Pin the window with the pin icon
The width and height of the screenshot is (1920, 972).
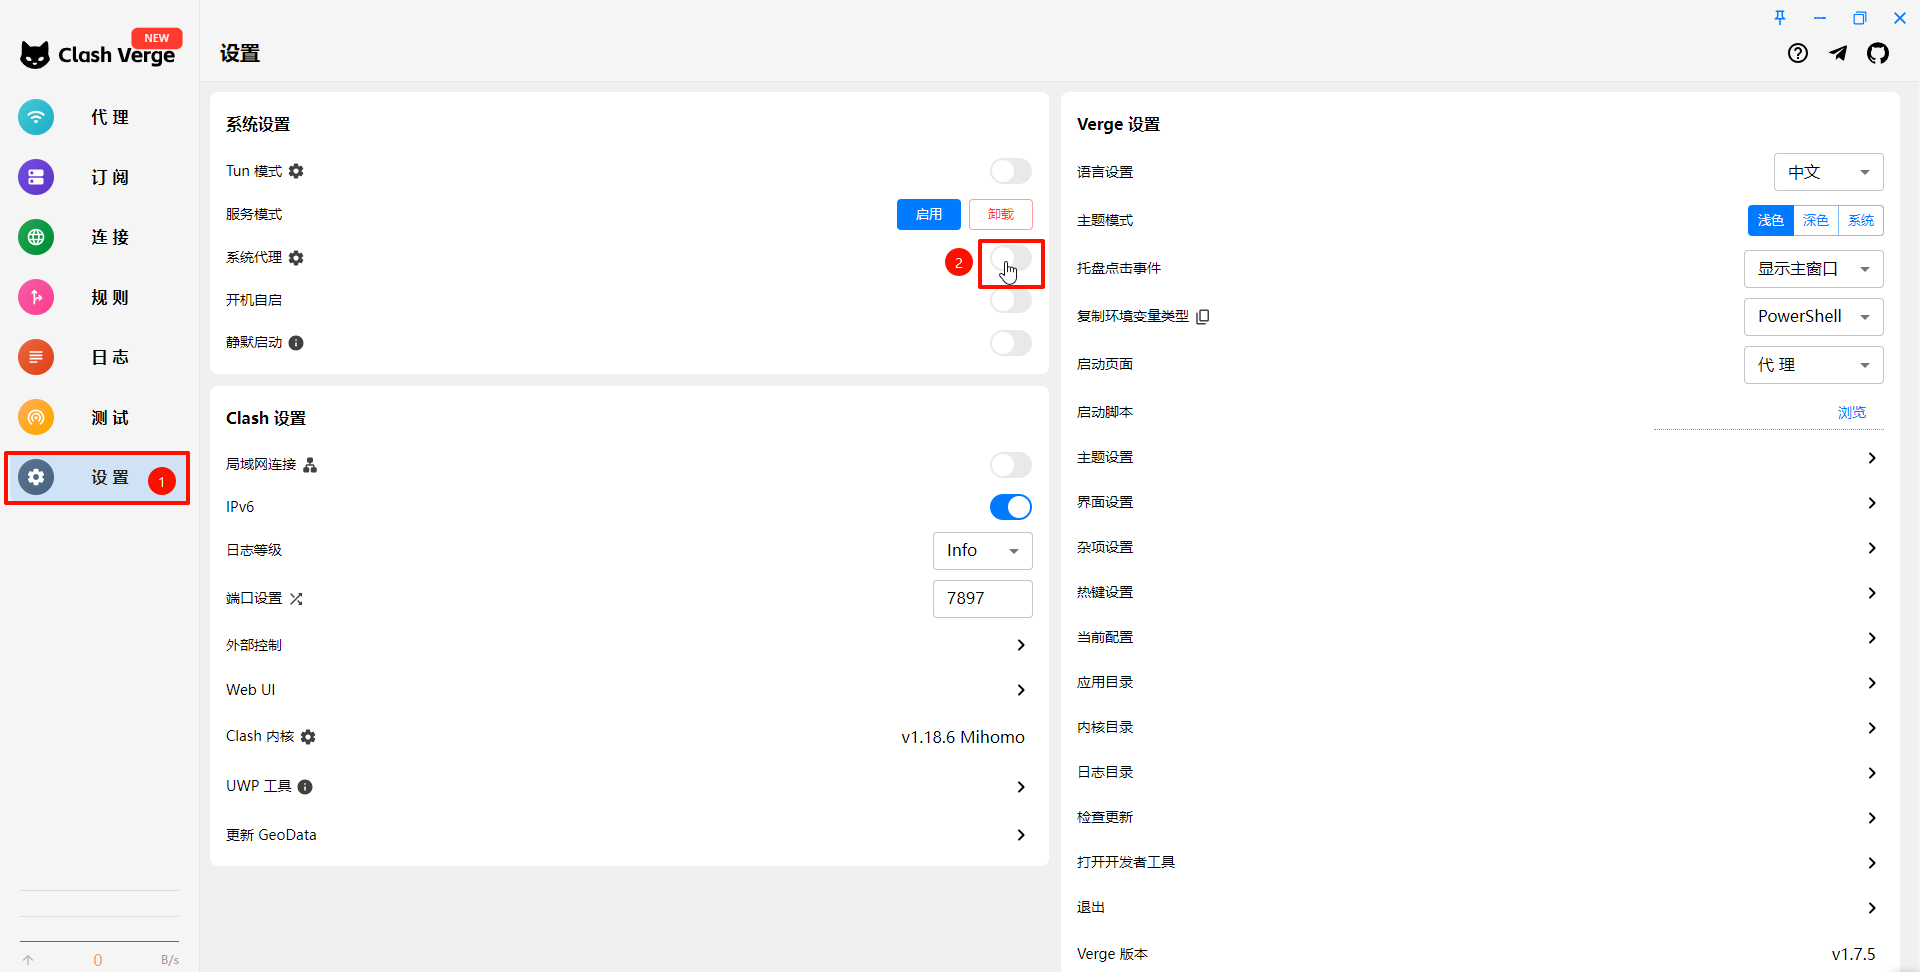(1780, 18)
